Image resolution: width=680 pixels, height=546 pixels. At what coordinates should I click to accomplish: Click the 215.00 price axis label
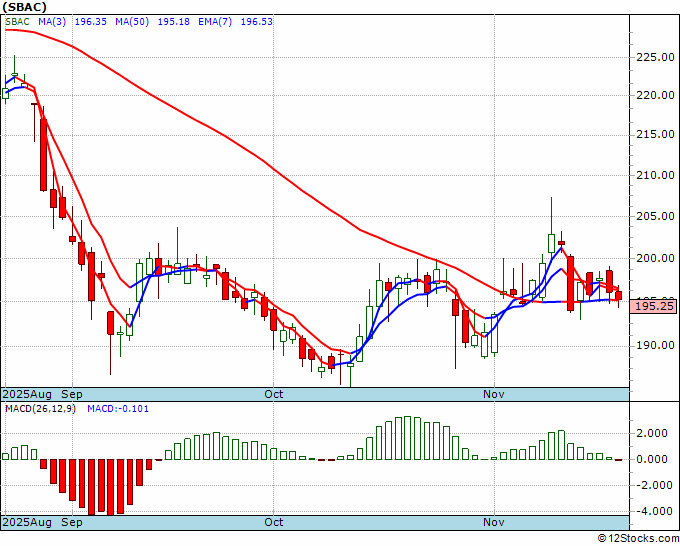(655, 134)
